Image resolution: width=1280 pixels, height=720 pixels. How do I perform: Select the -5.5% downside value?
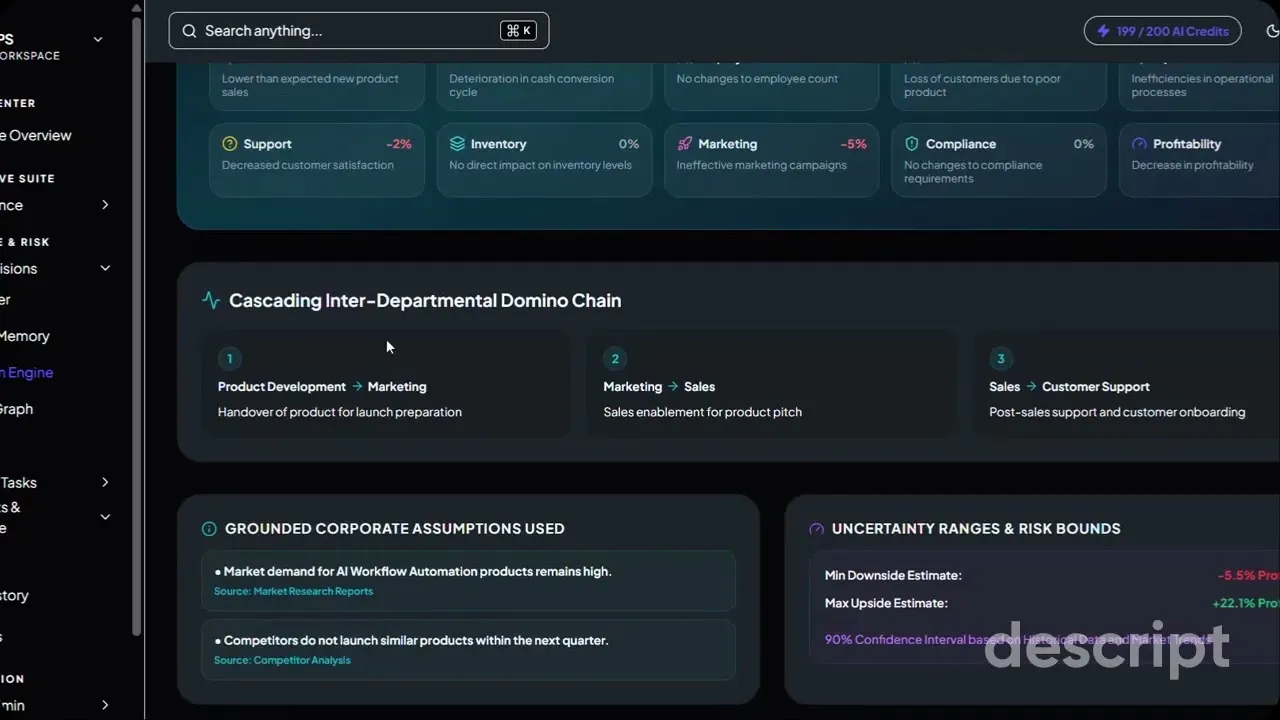1248,575
